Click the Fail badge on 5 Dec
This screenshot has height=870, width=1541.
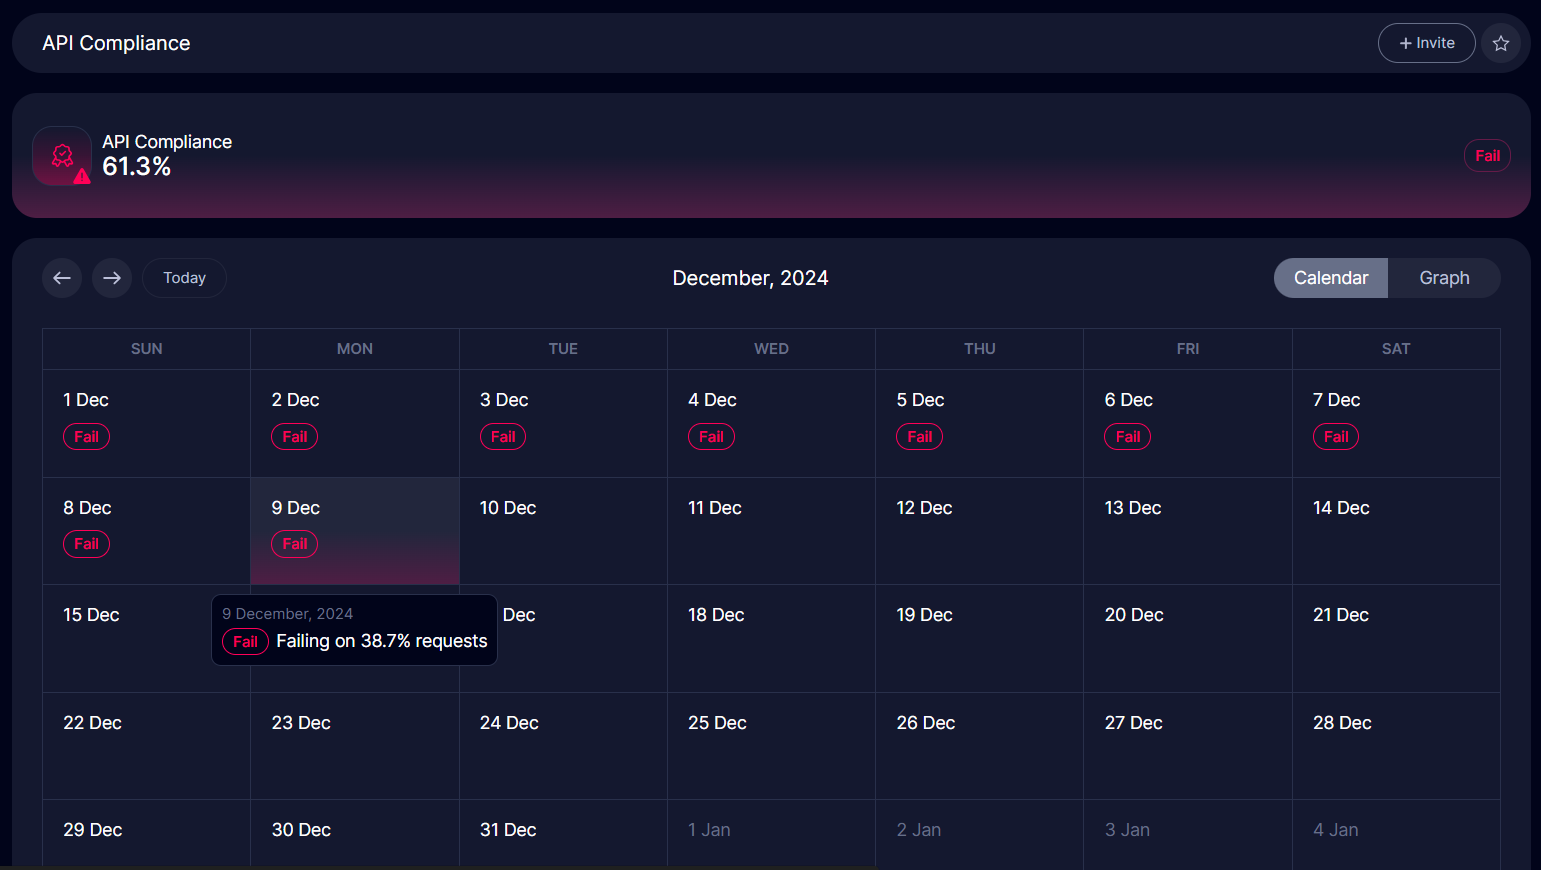(x=919, y=437)
